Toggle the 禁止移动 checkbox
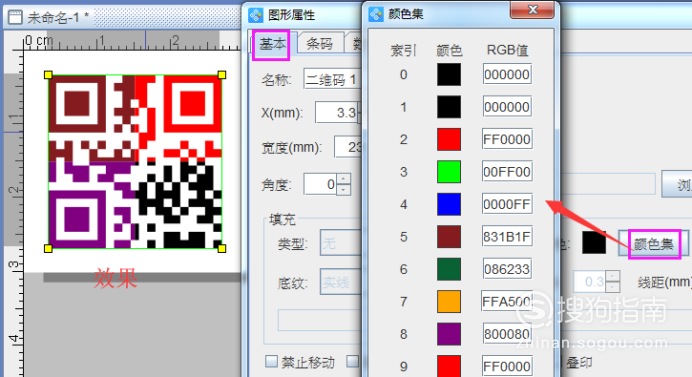 (x=271, y=362)
